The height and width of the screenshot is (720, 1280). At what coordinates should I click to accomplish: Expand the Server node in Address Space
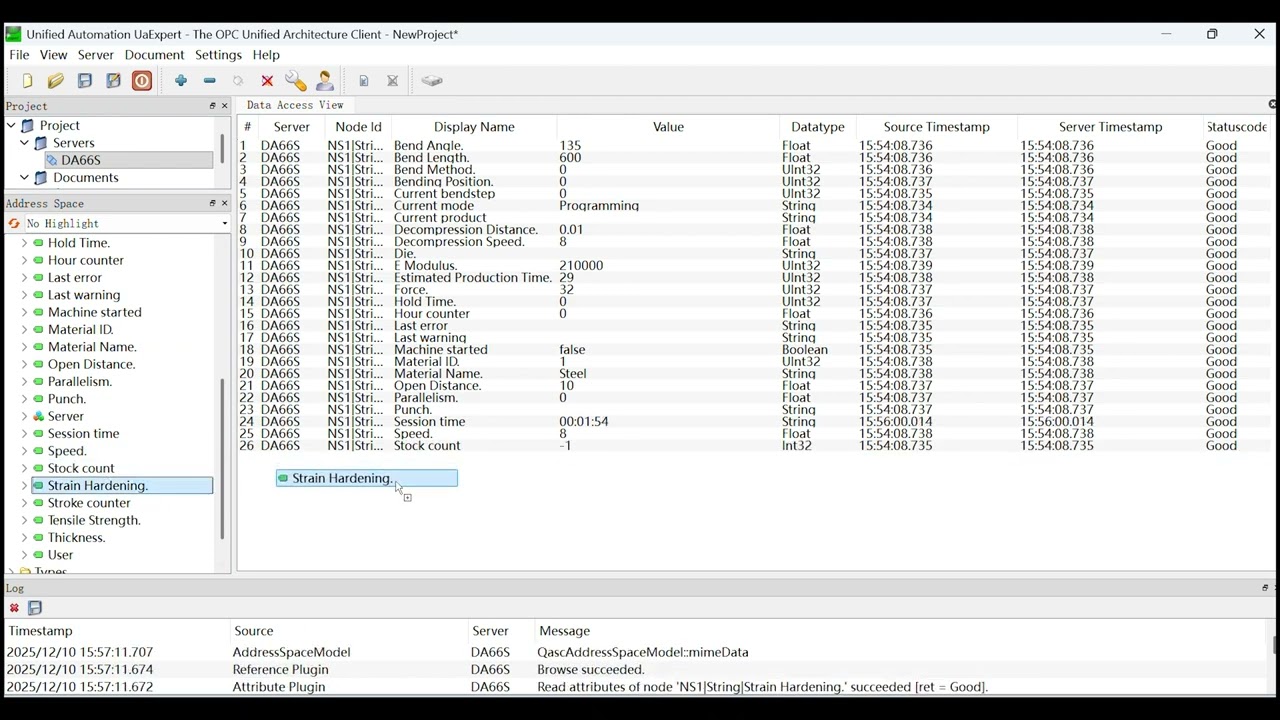(x=24, y=417)
